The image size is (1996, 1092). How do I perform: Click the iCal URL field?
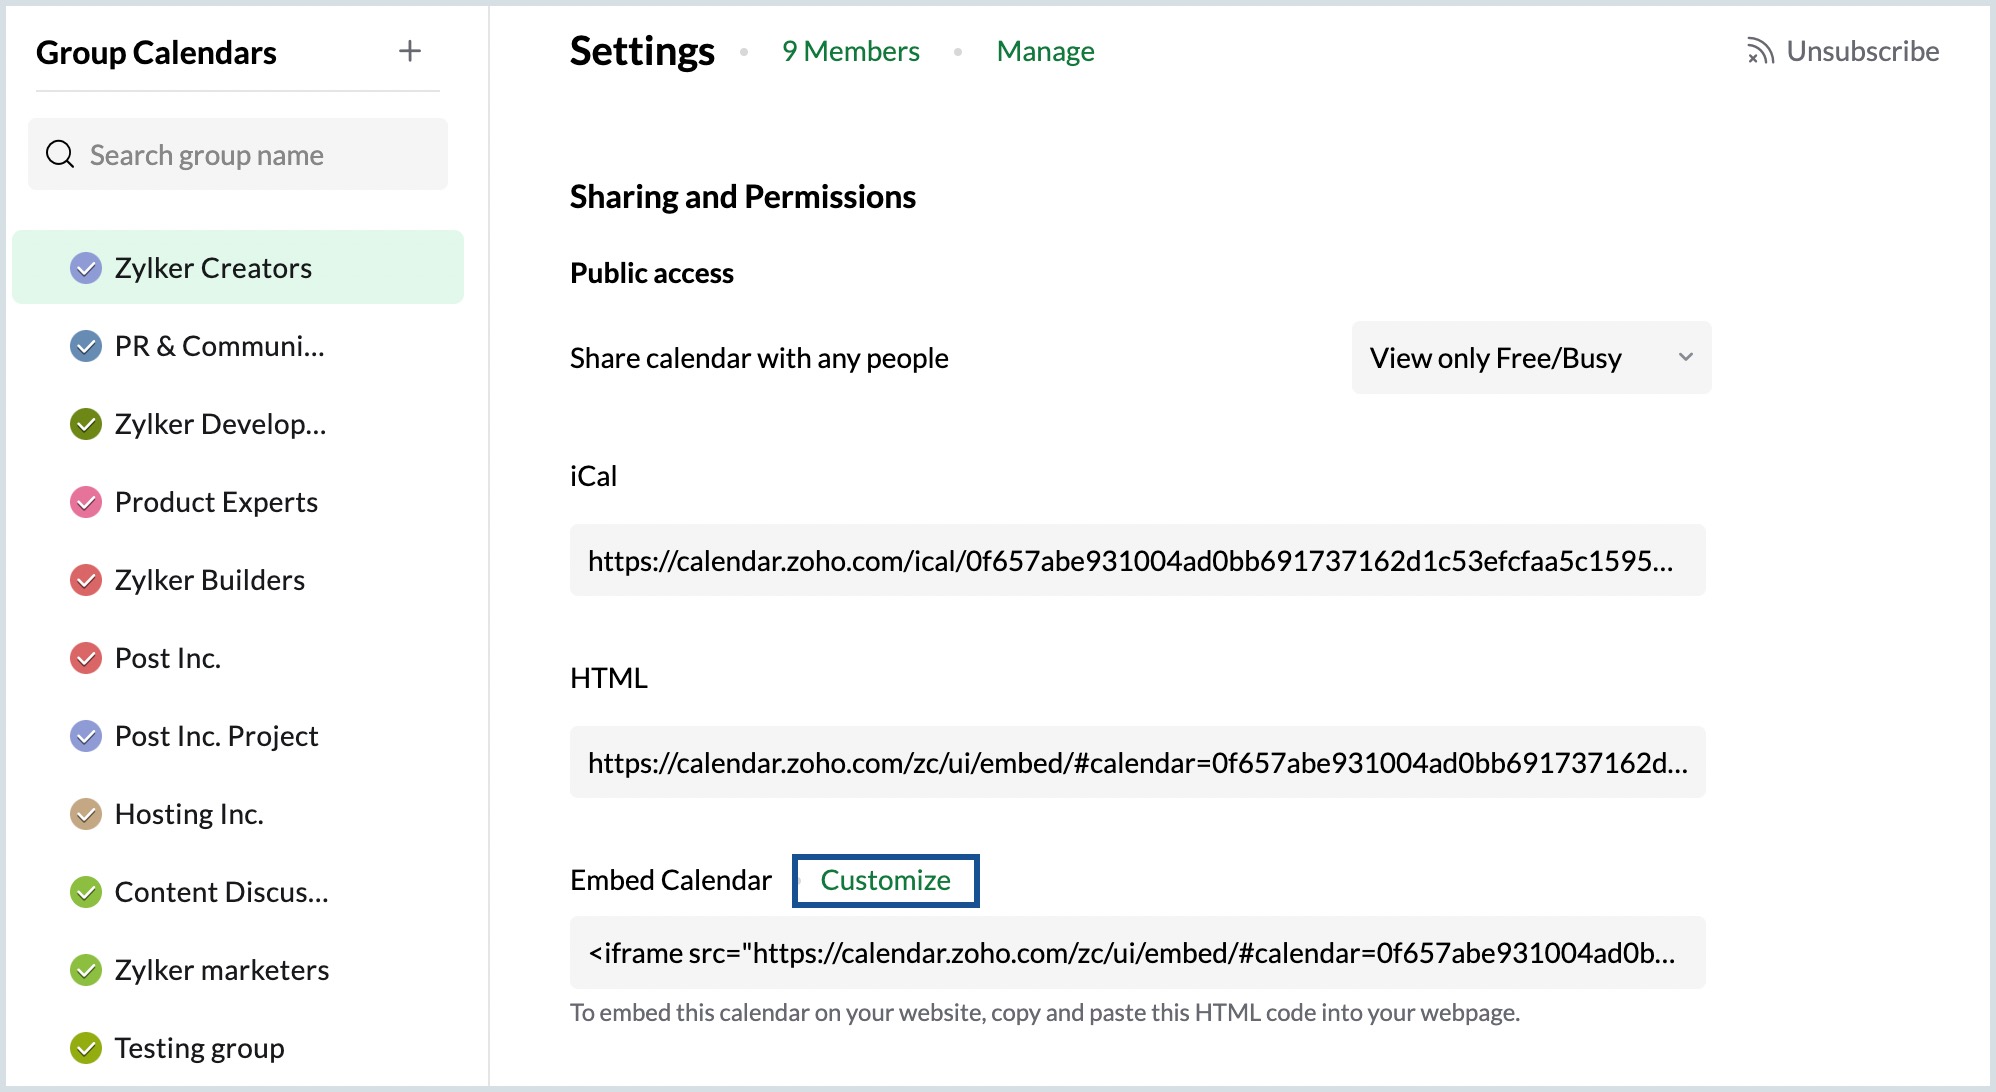[1137, 561]
